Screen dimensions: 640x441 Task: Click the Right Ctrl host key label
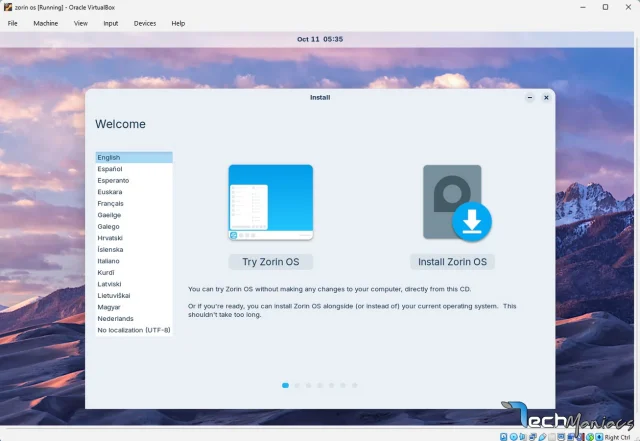click(618, 437)
